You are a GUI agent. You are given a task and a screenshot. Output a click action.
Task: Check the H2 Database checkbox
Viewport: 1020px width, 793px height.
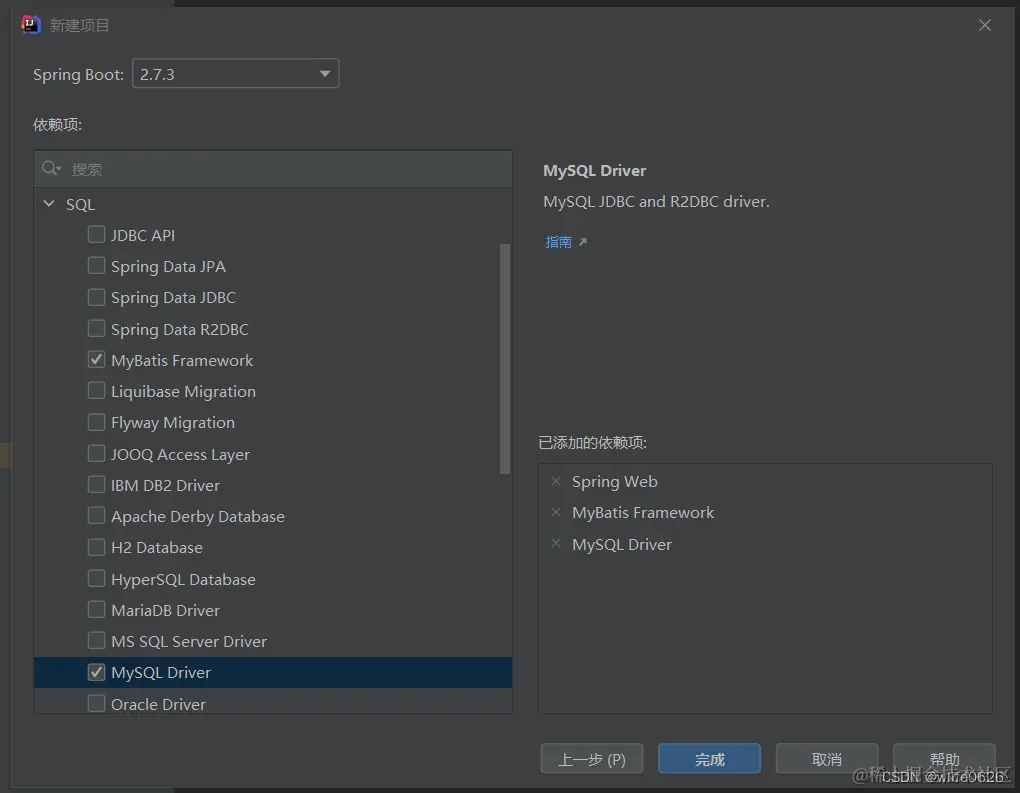(x=96, y=546)
